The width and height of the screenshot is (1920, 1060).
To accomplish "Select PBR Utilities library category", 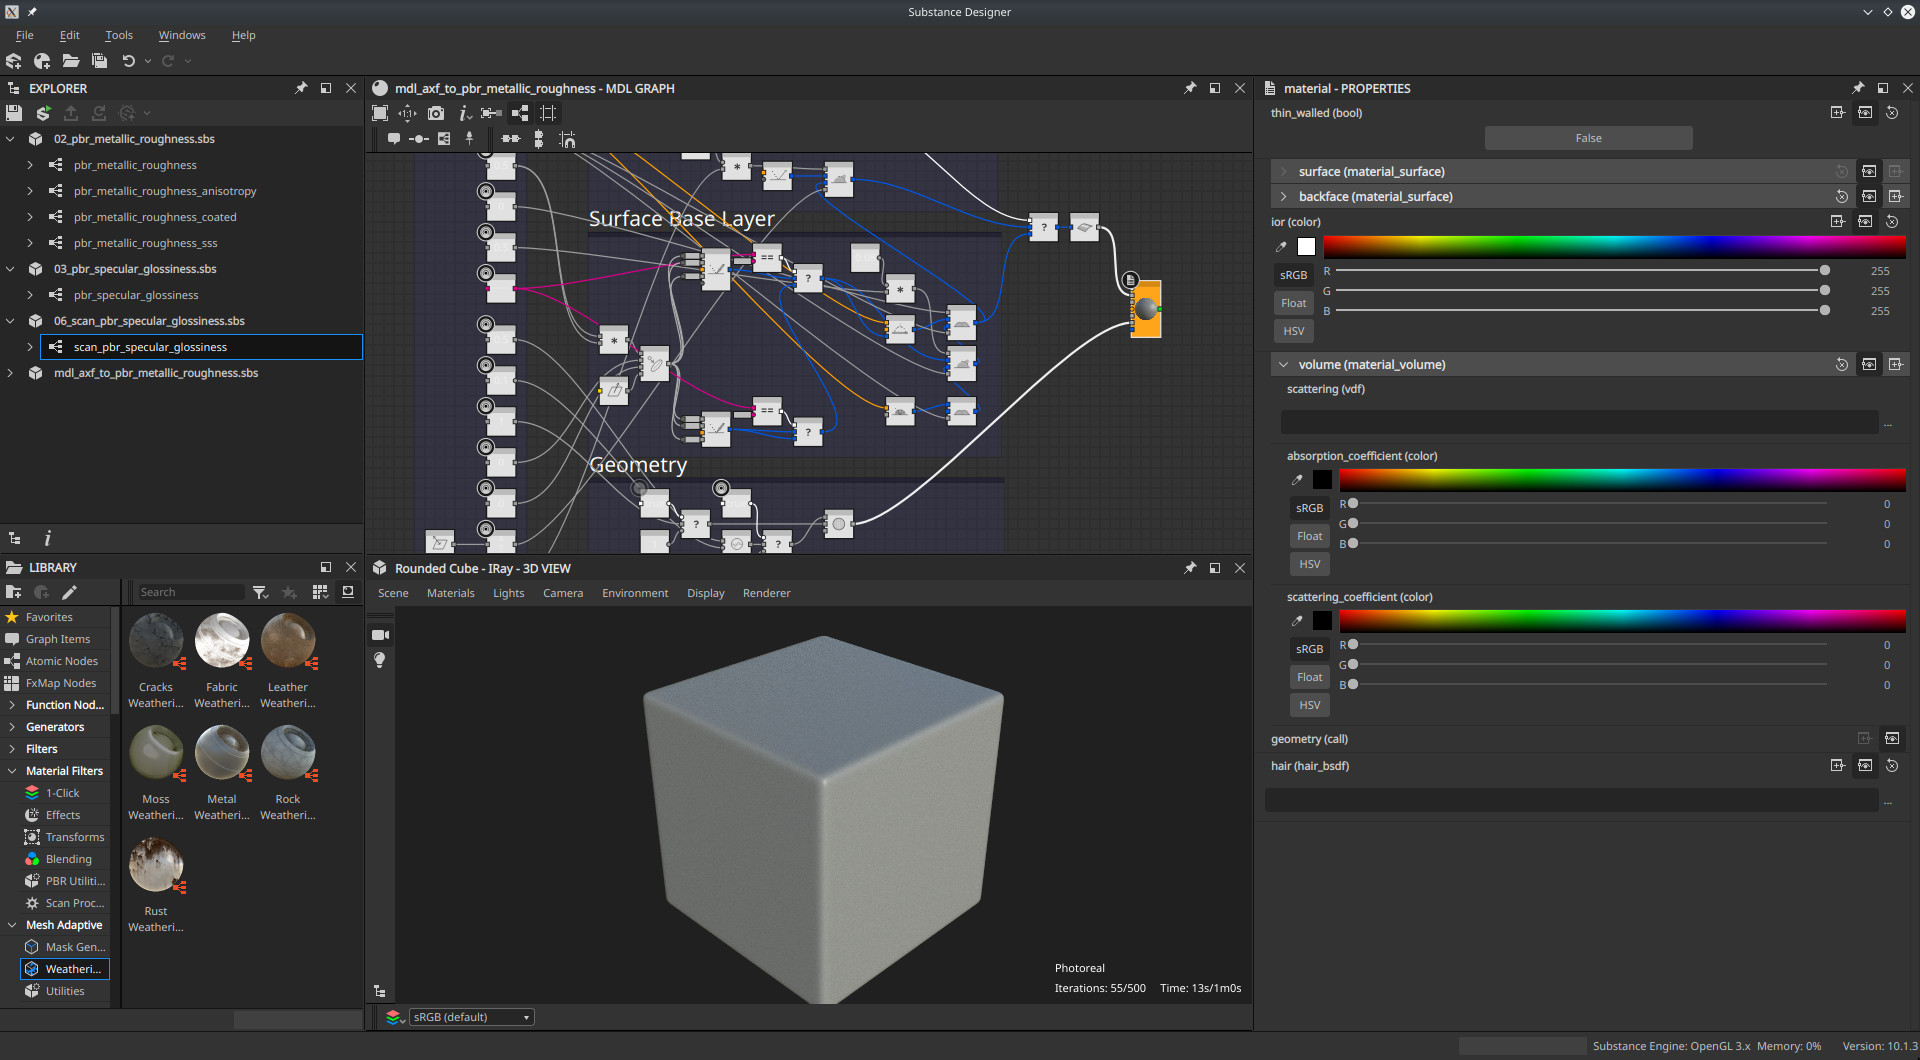I will click(65, 881).
